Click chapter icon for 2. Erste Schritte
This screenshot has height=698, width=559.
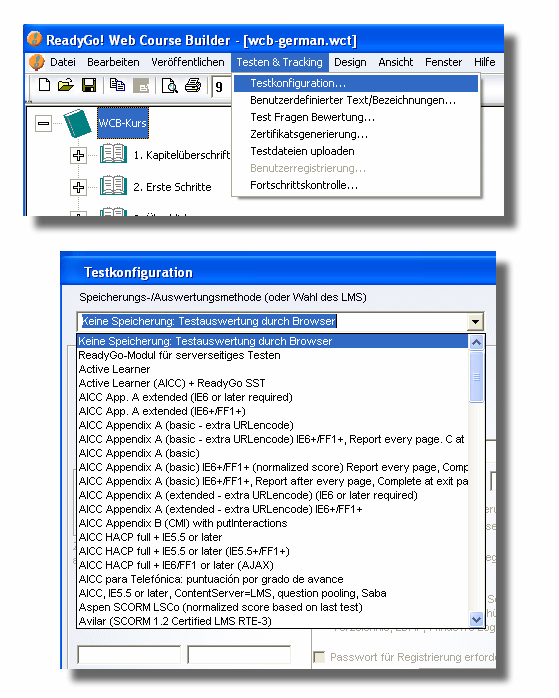[113, 186]
